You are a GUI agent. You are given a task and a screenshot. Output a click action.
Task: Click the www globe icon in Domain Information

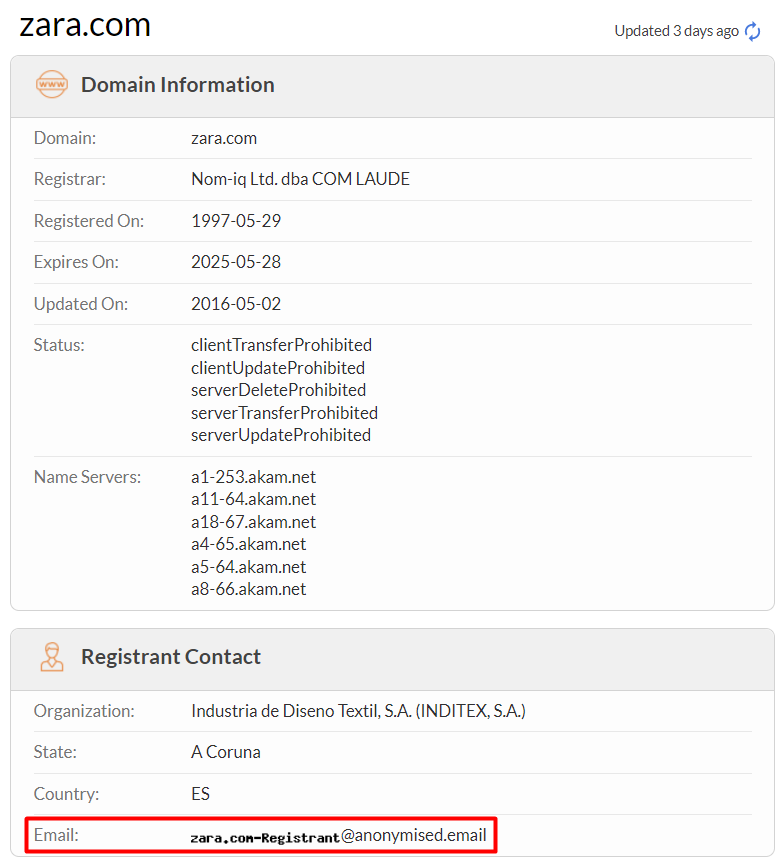point(51,85)
